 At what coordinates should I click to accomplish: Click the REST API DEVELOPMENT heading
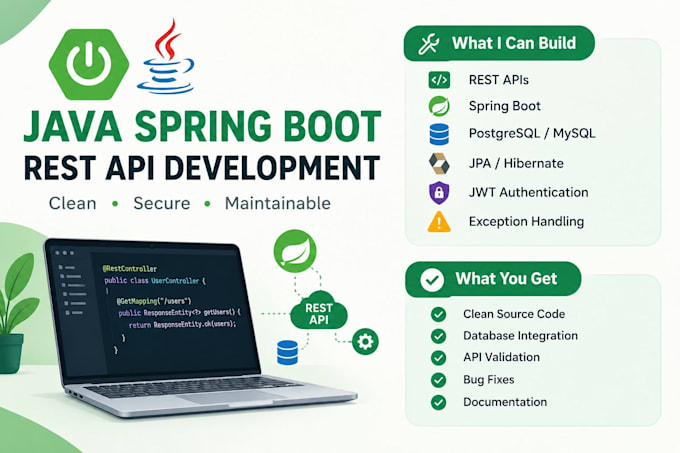point(202,168)
